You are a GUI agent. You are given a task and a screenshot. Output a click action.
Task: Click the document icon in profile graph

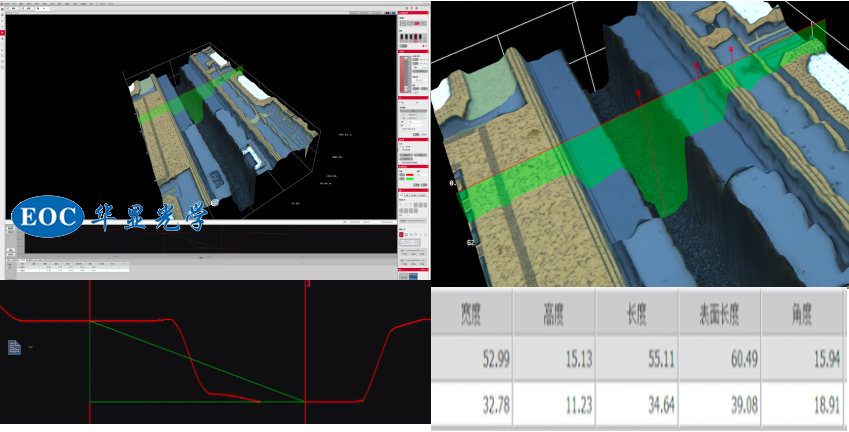(14, 347)
